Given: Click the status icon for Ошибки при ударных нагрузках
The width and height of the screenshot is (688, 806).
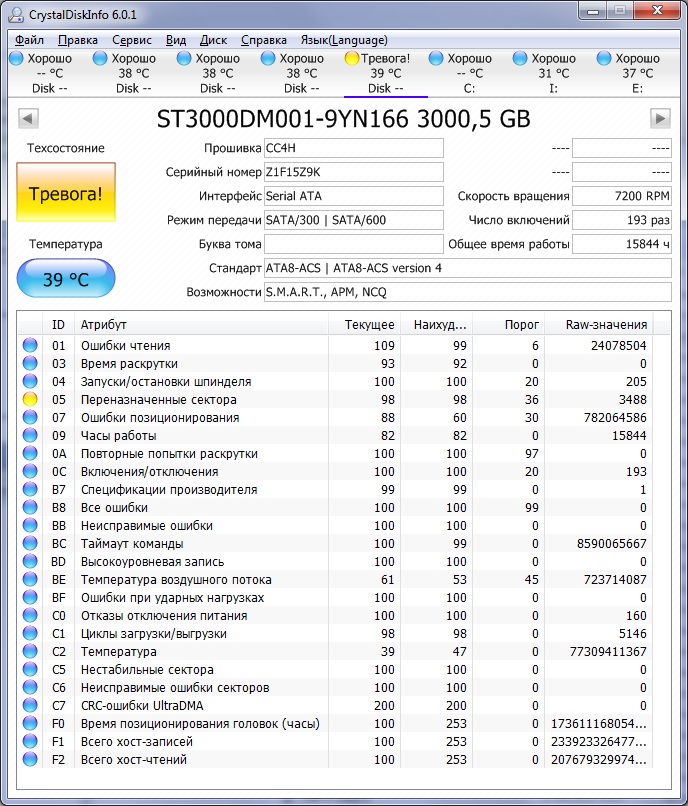Looking at the screenshot, I should tap(30, 597).
